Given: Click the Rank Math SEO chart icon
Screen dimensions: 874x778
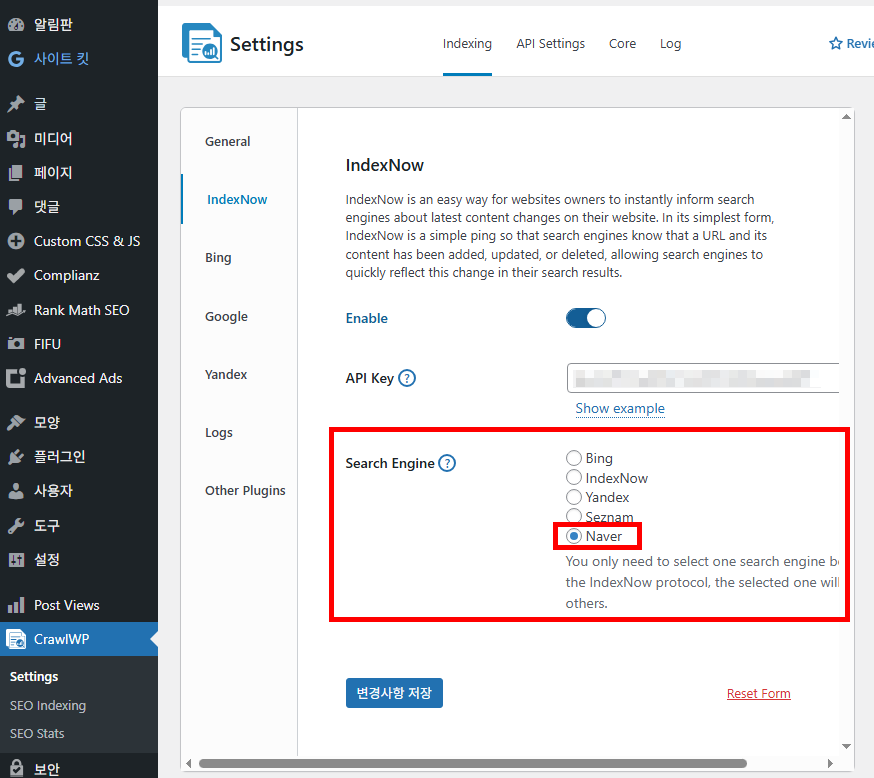Looking at the screenshot, I should point(16,310).
